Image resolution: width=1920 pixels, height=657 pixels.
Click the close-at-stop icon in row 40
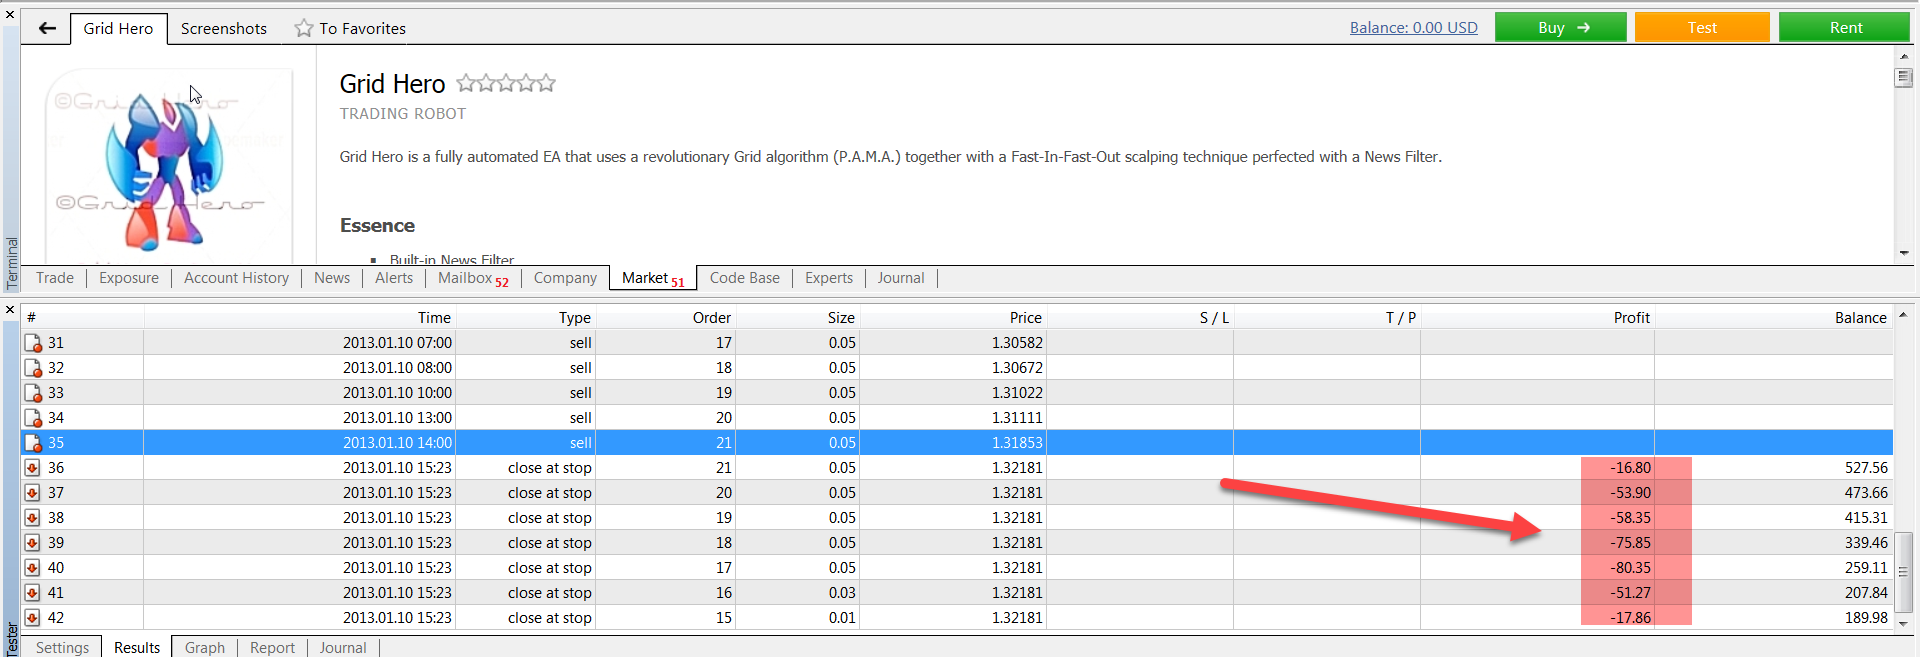coord(33,568)
